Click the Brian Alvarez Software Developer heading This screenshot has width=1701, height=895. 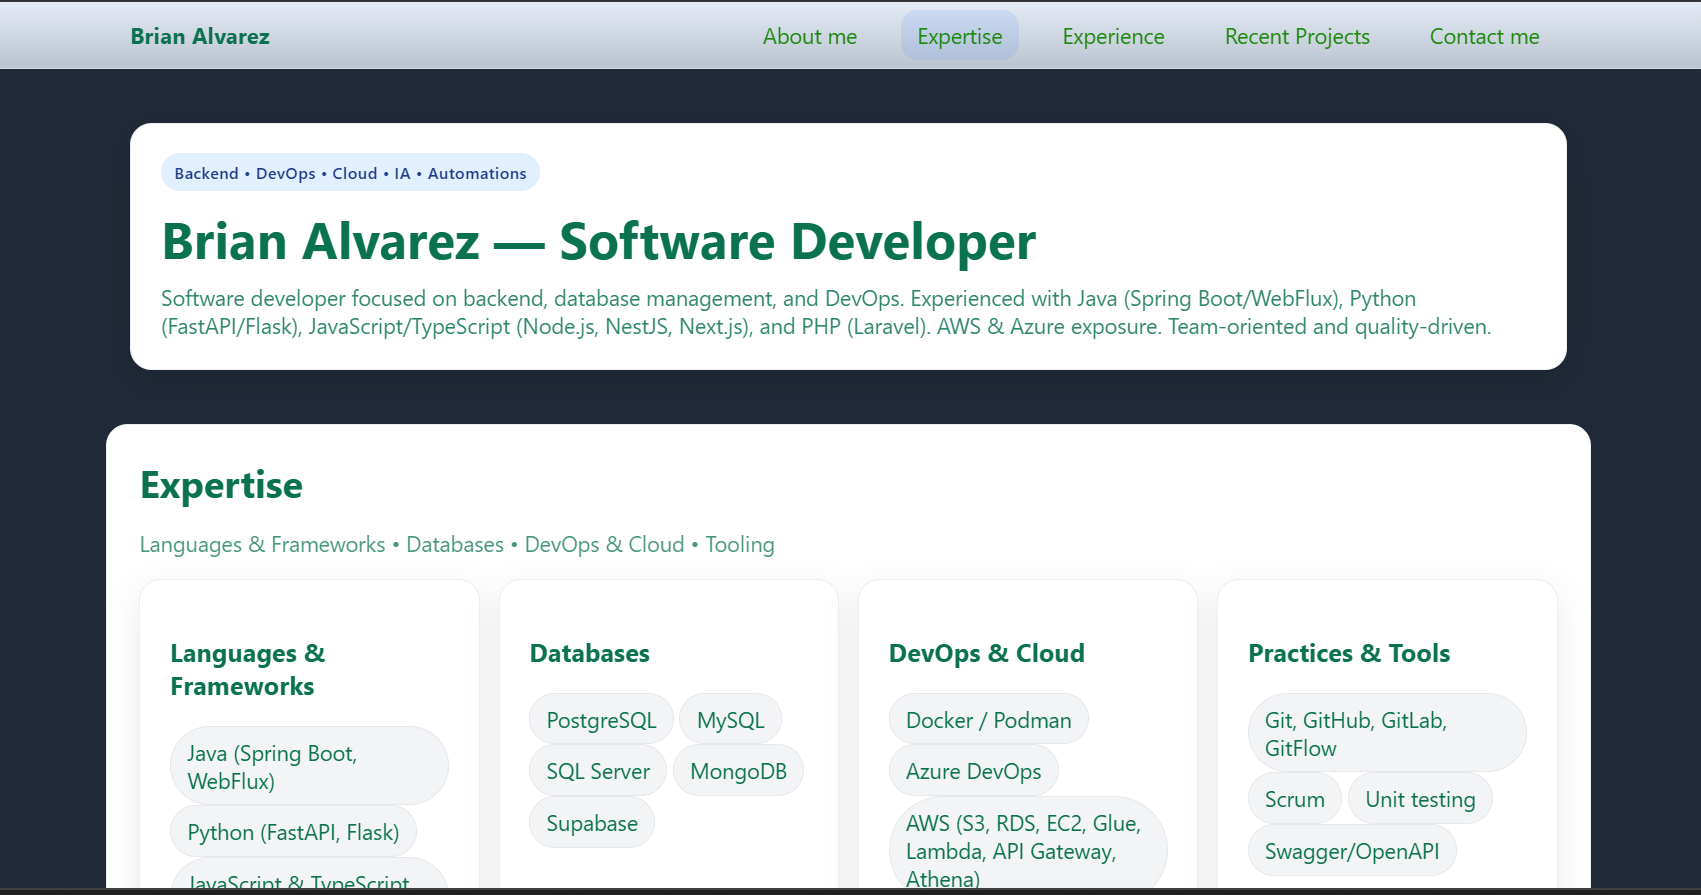[598, 242]
